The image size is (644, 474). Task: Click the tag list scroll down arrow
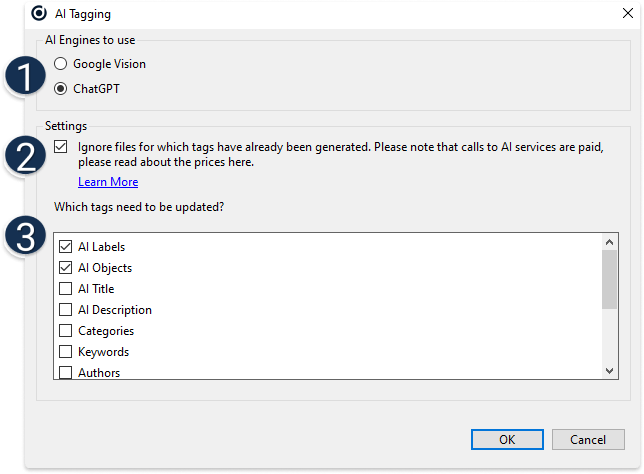[x=610, y=371]
